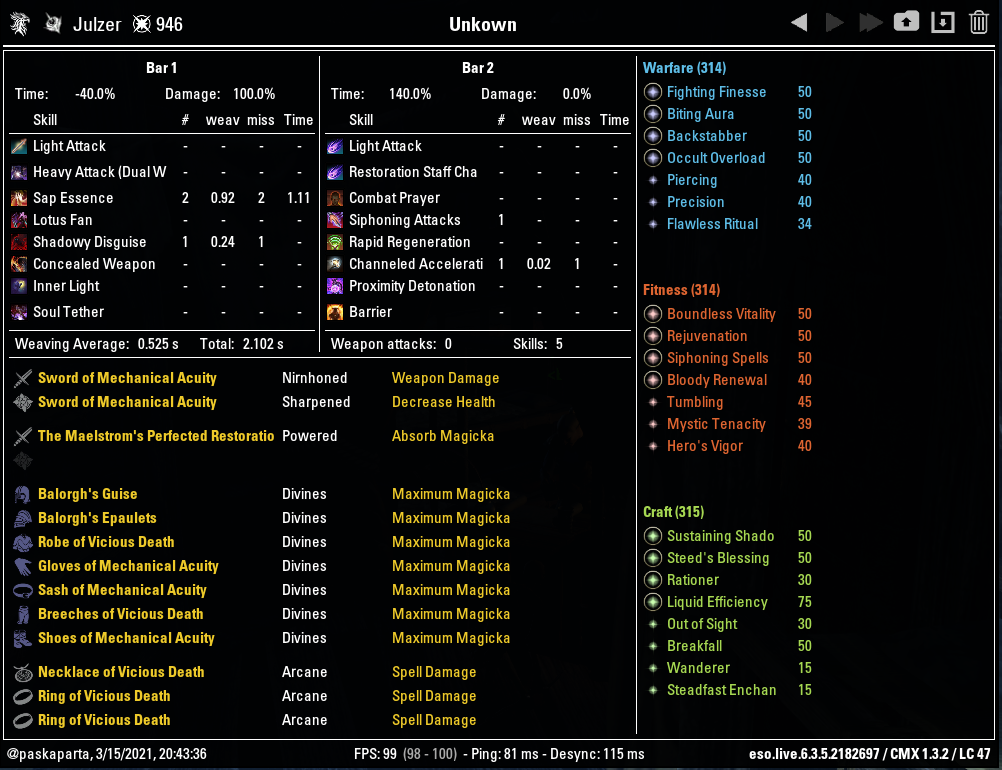Go to the next fight arrow
1002x770 pixels.
click(835, 23)
